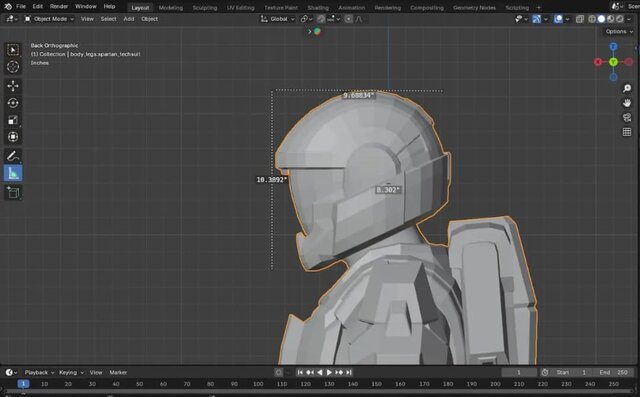Open pivot point dropdown
This screenshot has height=397, width=640.
pyautogui.click(x=307, y=19)
